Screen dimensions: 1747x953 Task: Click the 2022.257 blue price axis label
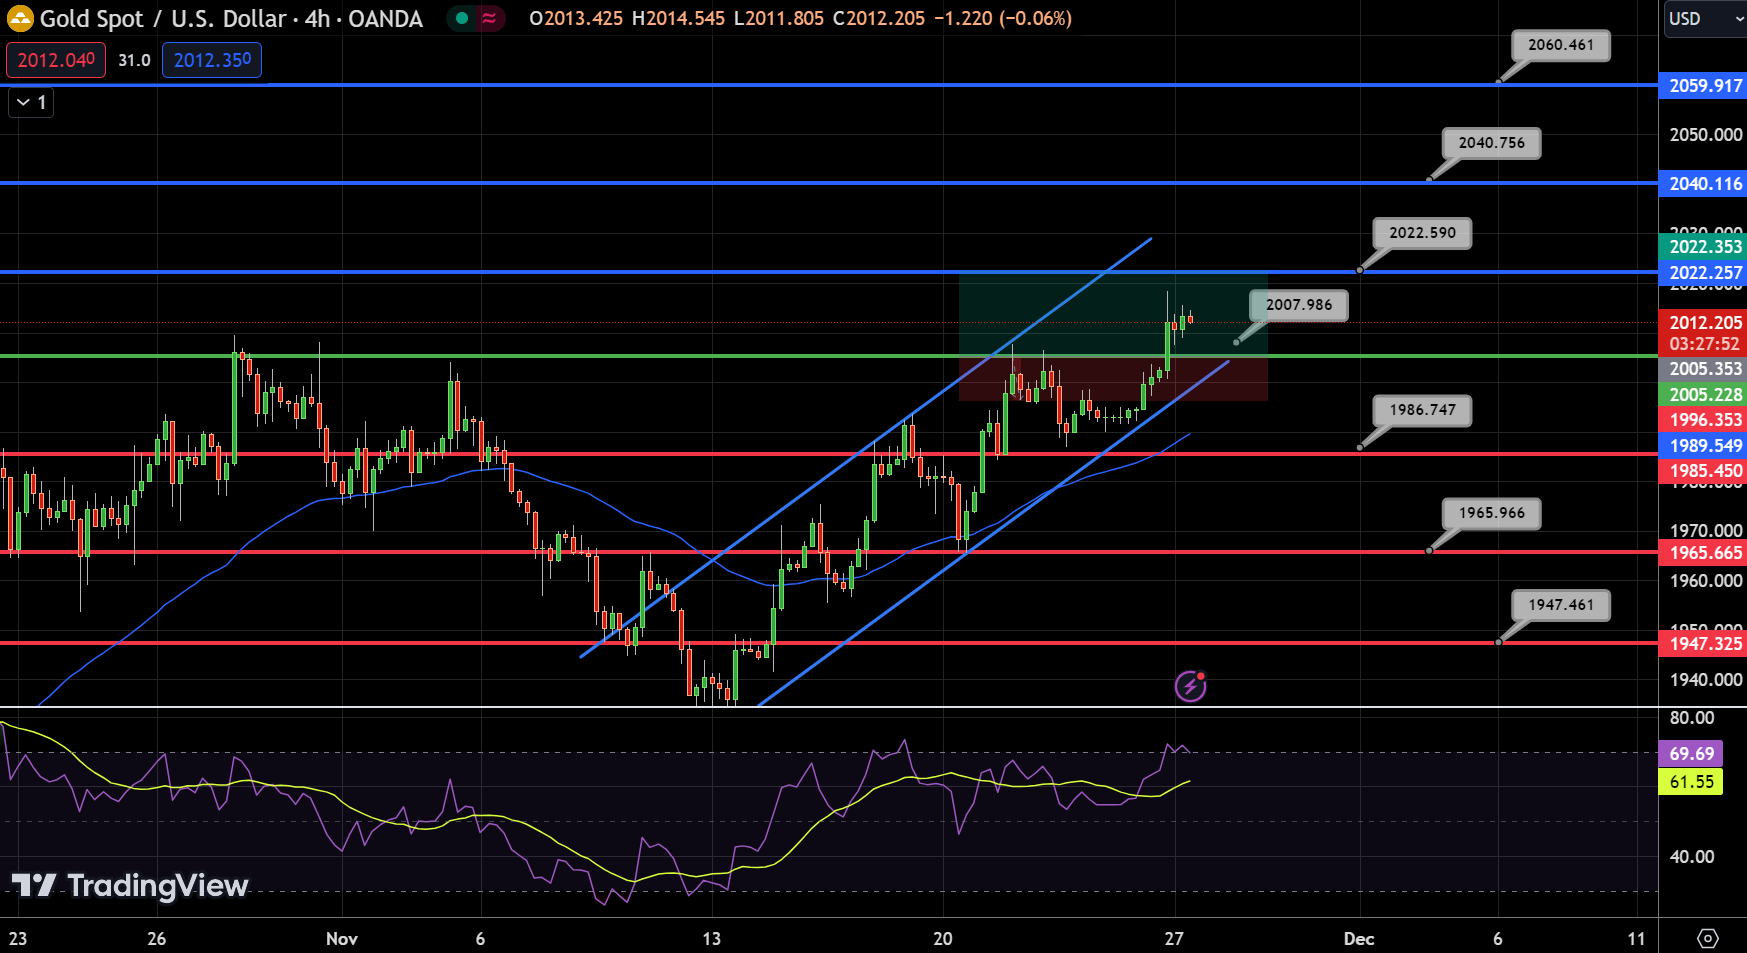1703,273
